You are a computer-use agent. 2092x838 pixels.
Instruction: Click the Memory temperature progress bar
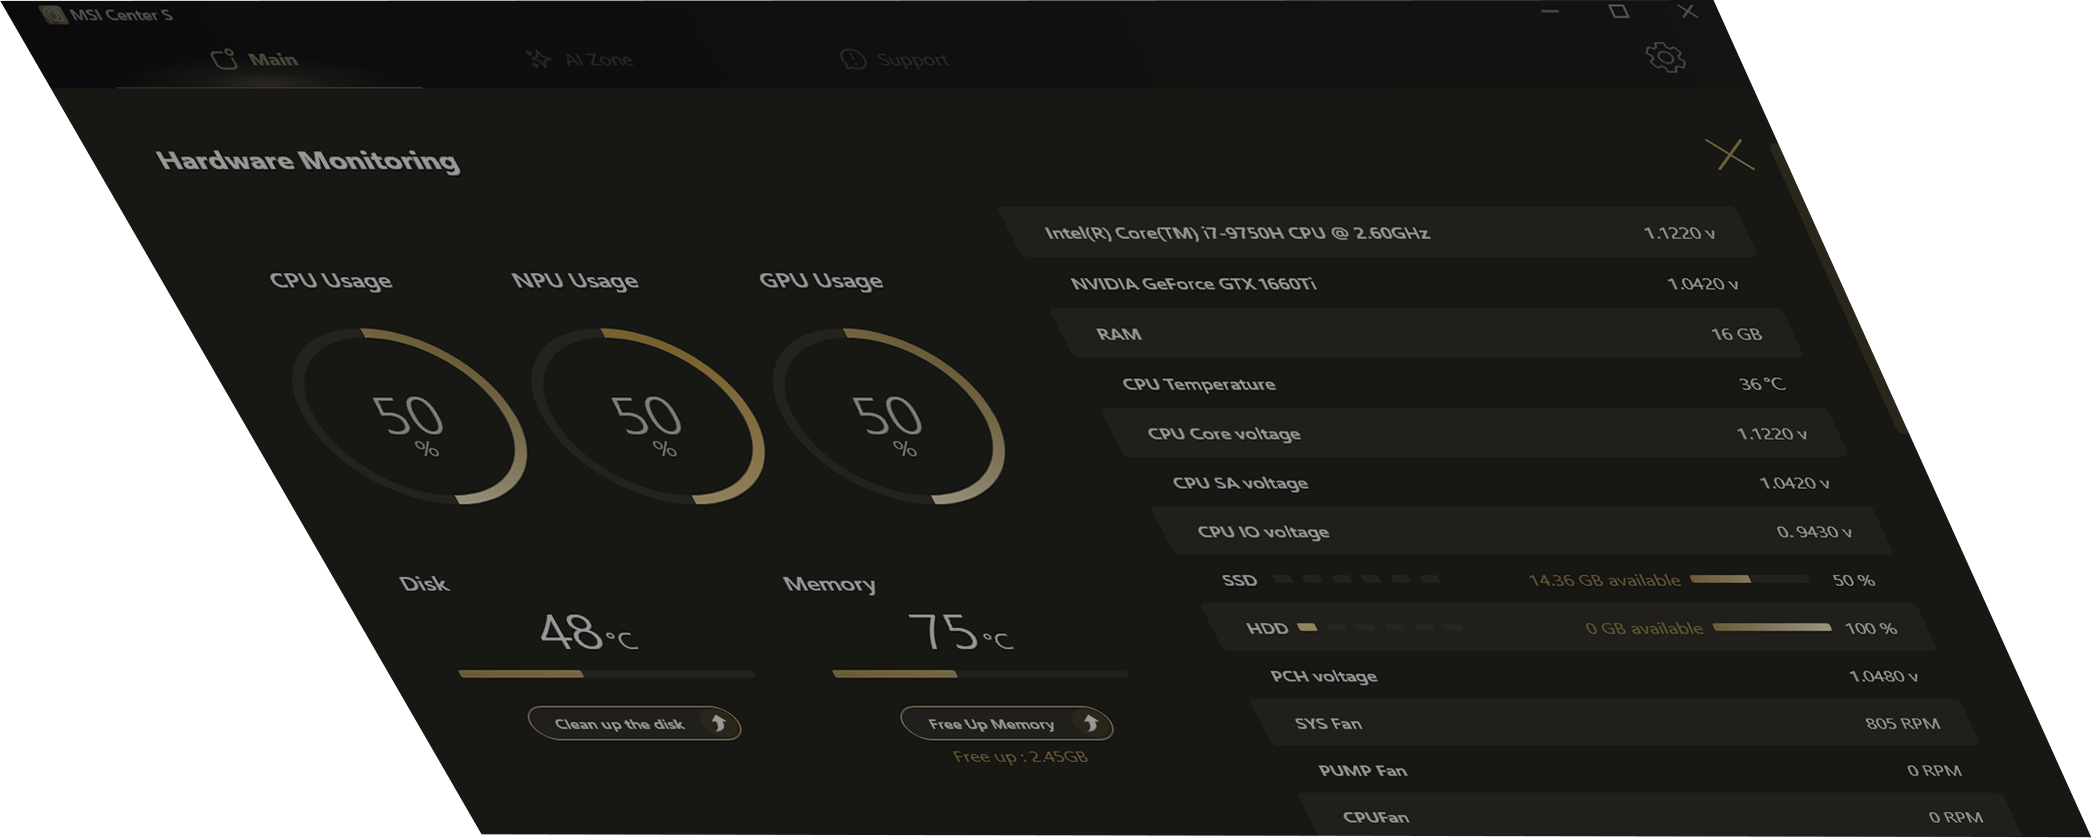pos(980,674)
